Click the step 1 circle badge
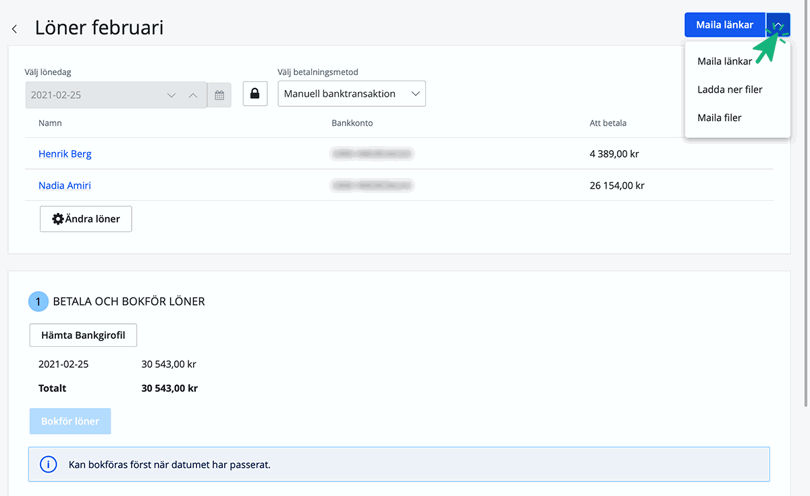The height and width of the screenshot is (496, 810). tap(38, 301)
